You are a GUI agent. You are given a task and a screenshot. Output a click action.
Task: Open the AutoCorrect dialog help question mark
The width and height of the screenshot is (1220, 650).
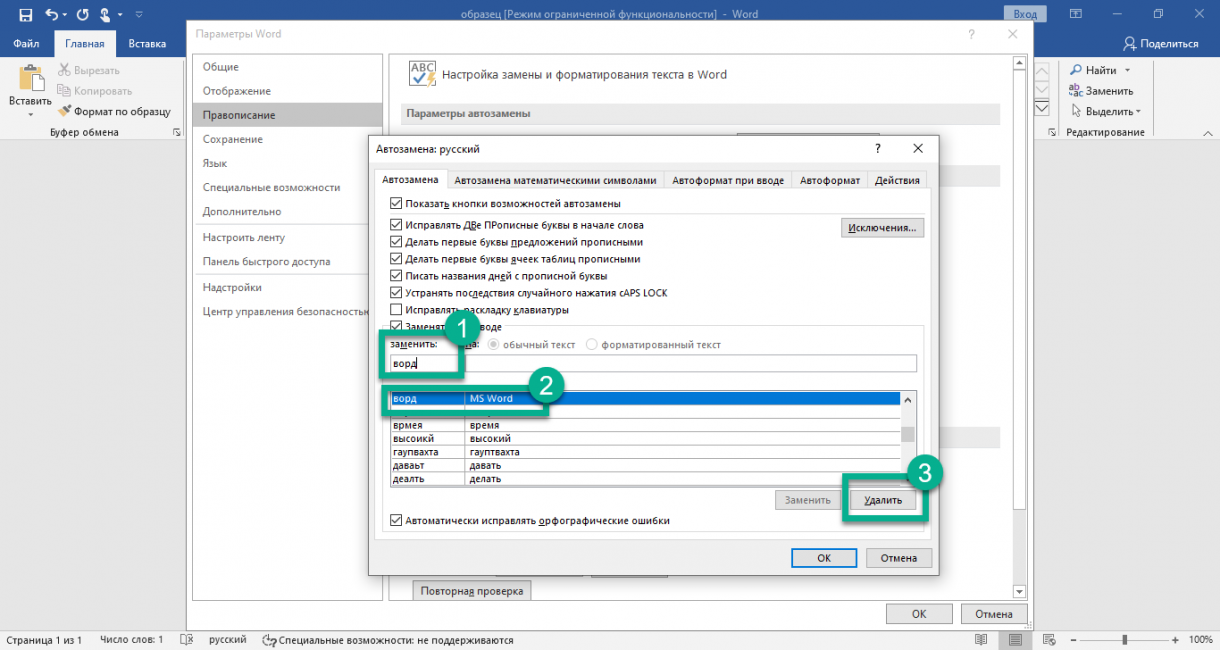[x=878, y=148]
